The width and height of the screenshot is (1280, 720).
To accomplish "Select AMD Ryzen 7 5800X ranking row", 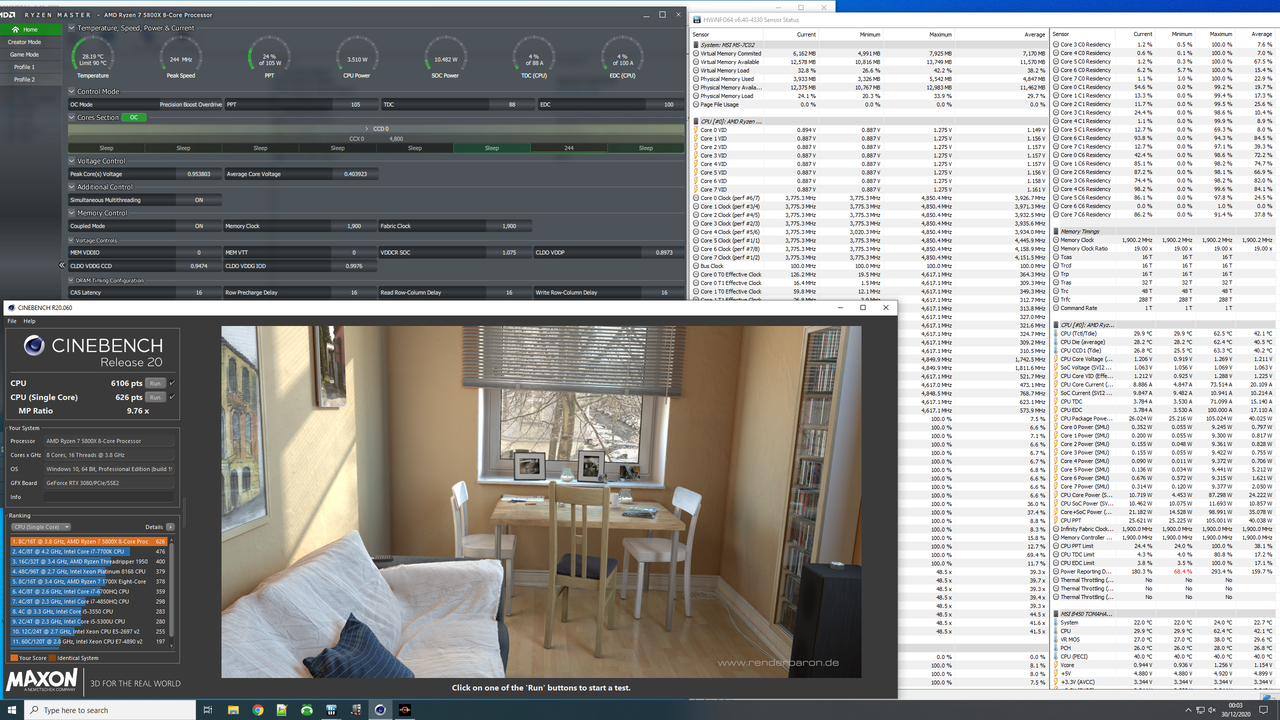I will [88, 542].
